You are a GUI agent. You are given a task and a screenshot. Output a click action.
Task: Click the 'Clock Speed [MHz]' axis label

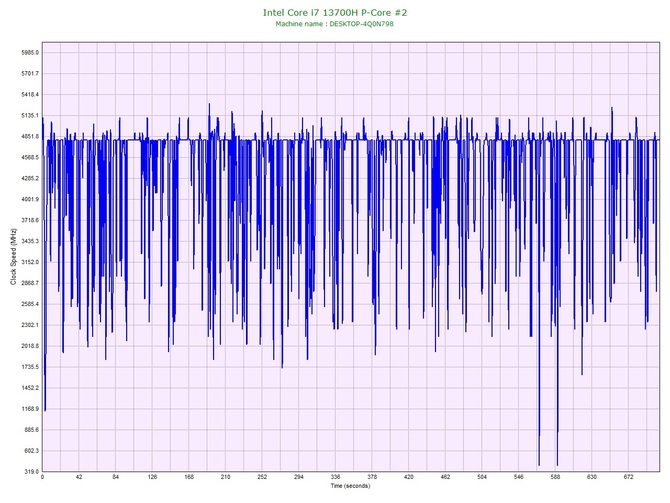[x=14, y=257]
